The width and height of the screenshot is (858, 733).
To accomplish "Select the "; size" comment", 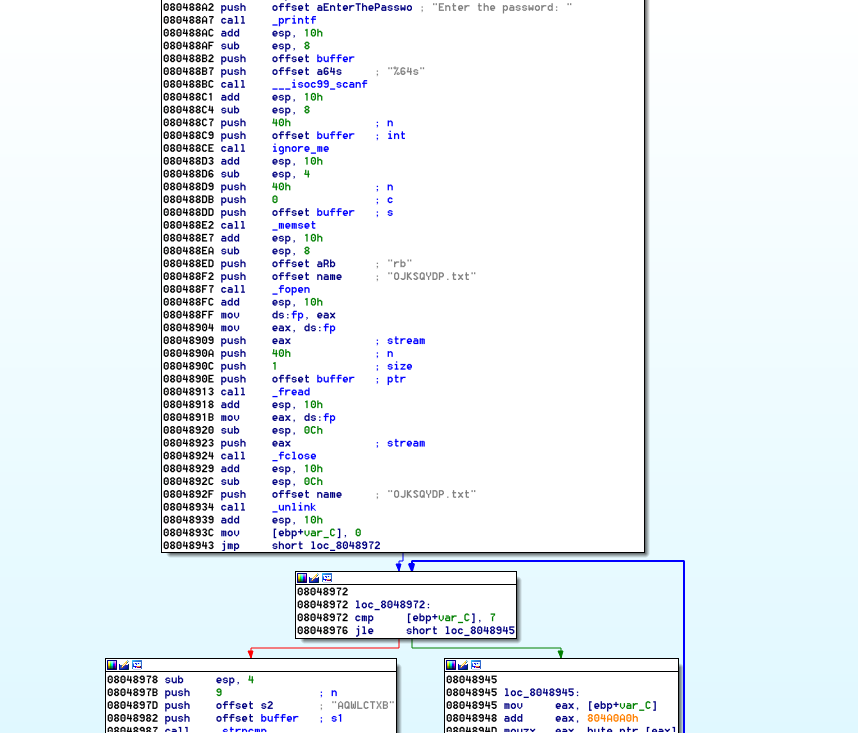I will click(393, 366).
